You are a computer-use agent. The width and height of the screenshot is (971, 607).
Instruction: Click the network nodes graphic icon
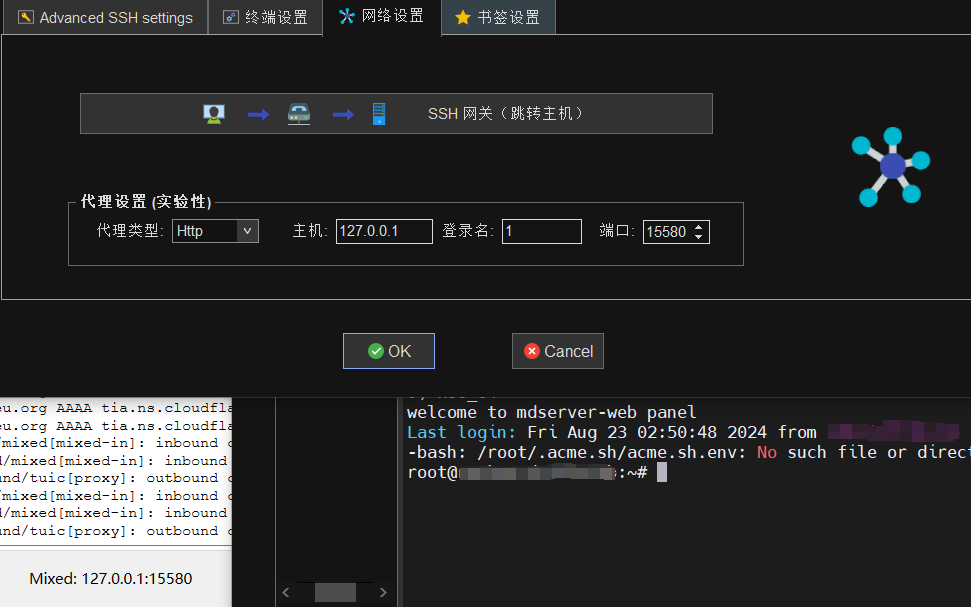tap(890, 167)
